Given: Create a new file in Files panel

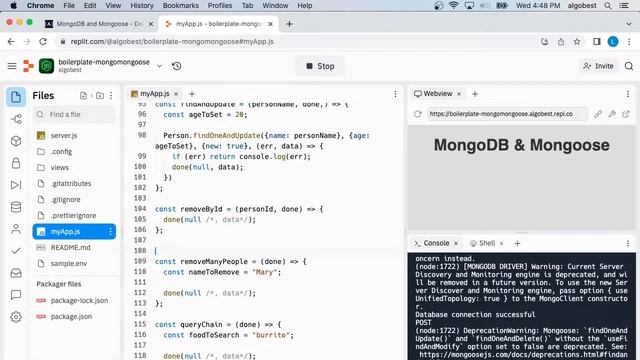Looking at the screenshot, I should pos(83,96).
